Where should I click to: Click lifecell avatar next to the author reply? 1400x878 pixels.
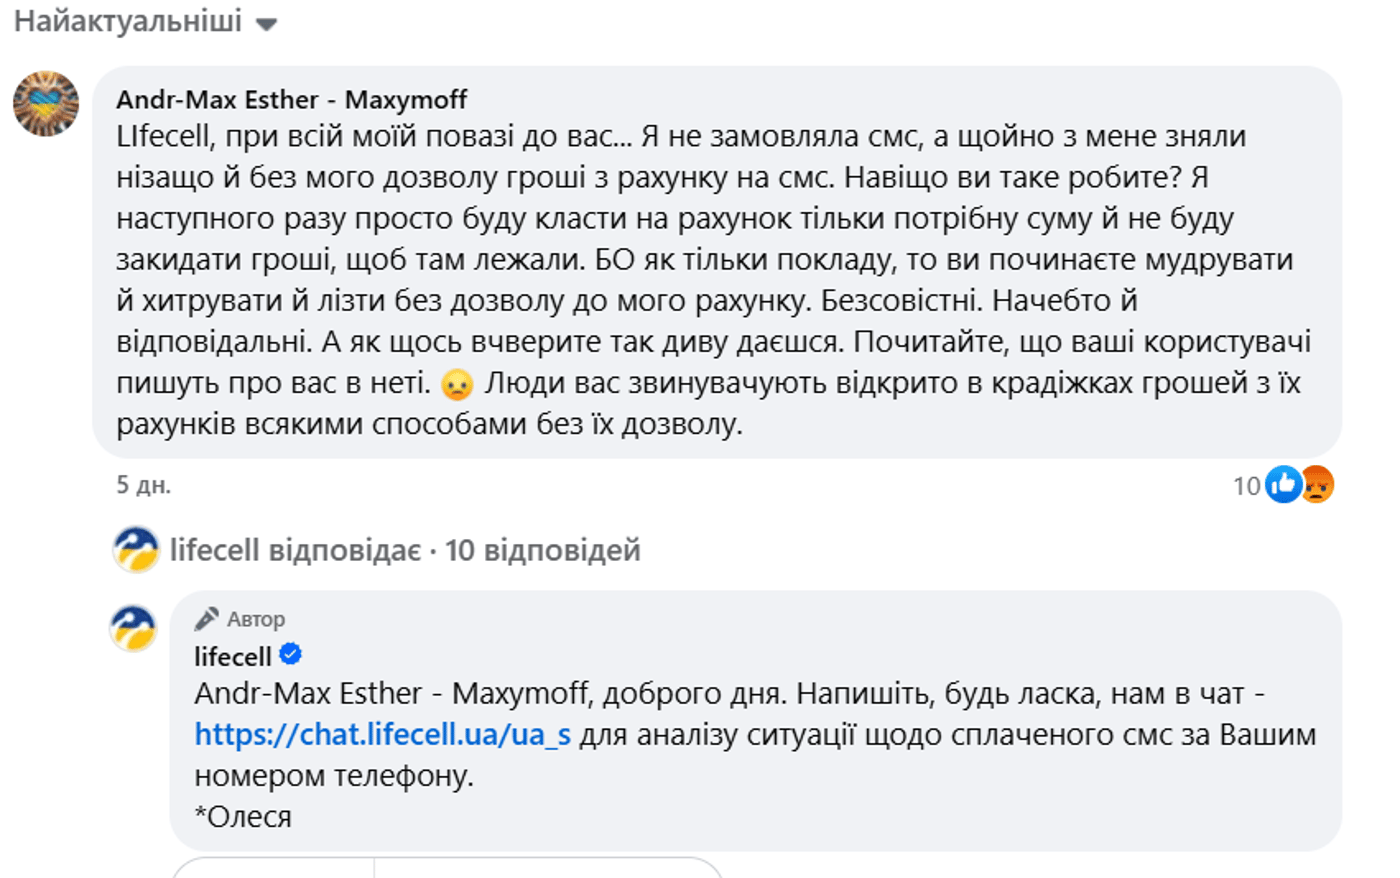tap(133, 629)
